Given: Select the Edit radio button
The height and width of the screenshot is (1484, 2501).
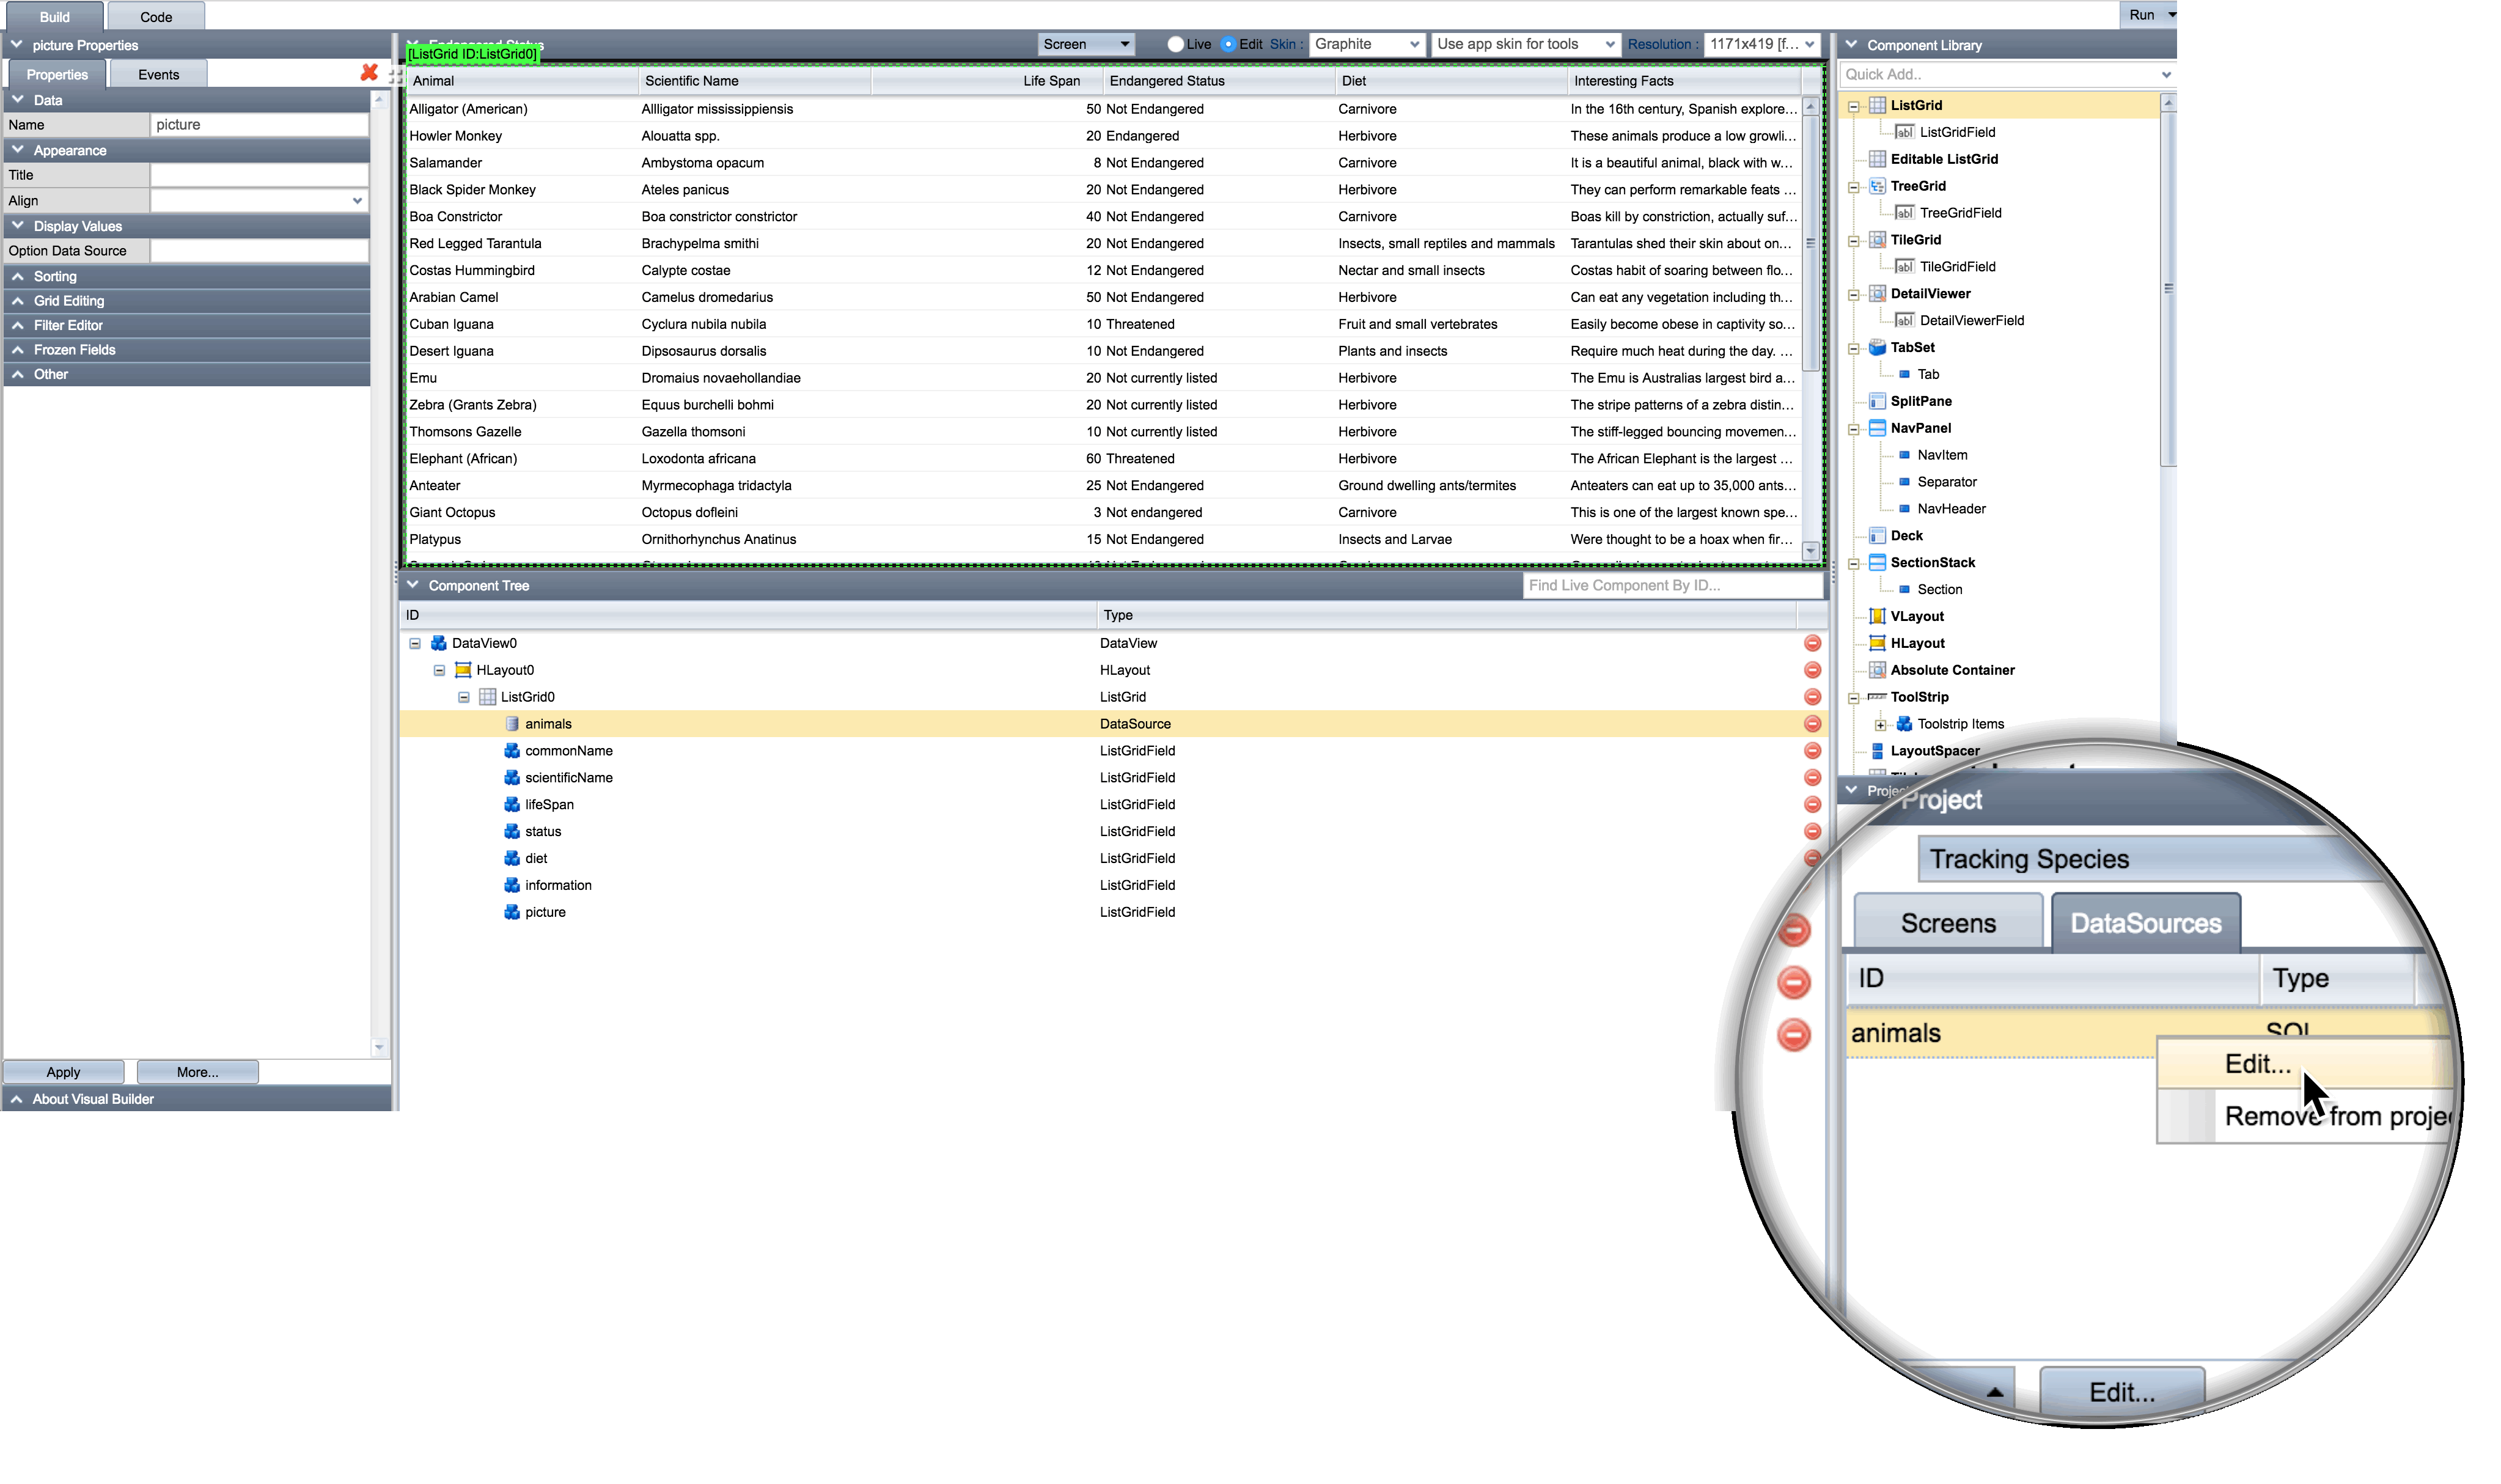Looking at the screenshot, I should coord(1228,44).
